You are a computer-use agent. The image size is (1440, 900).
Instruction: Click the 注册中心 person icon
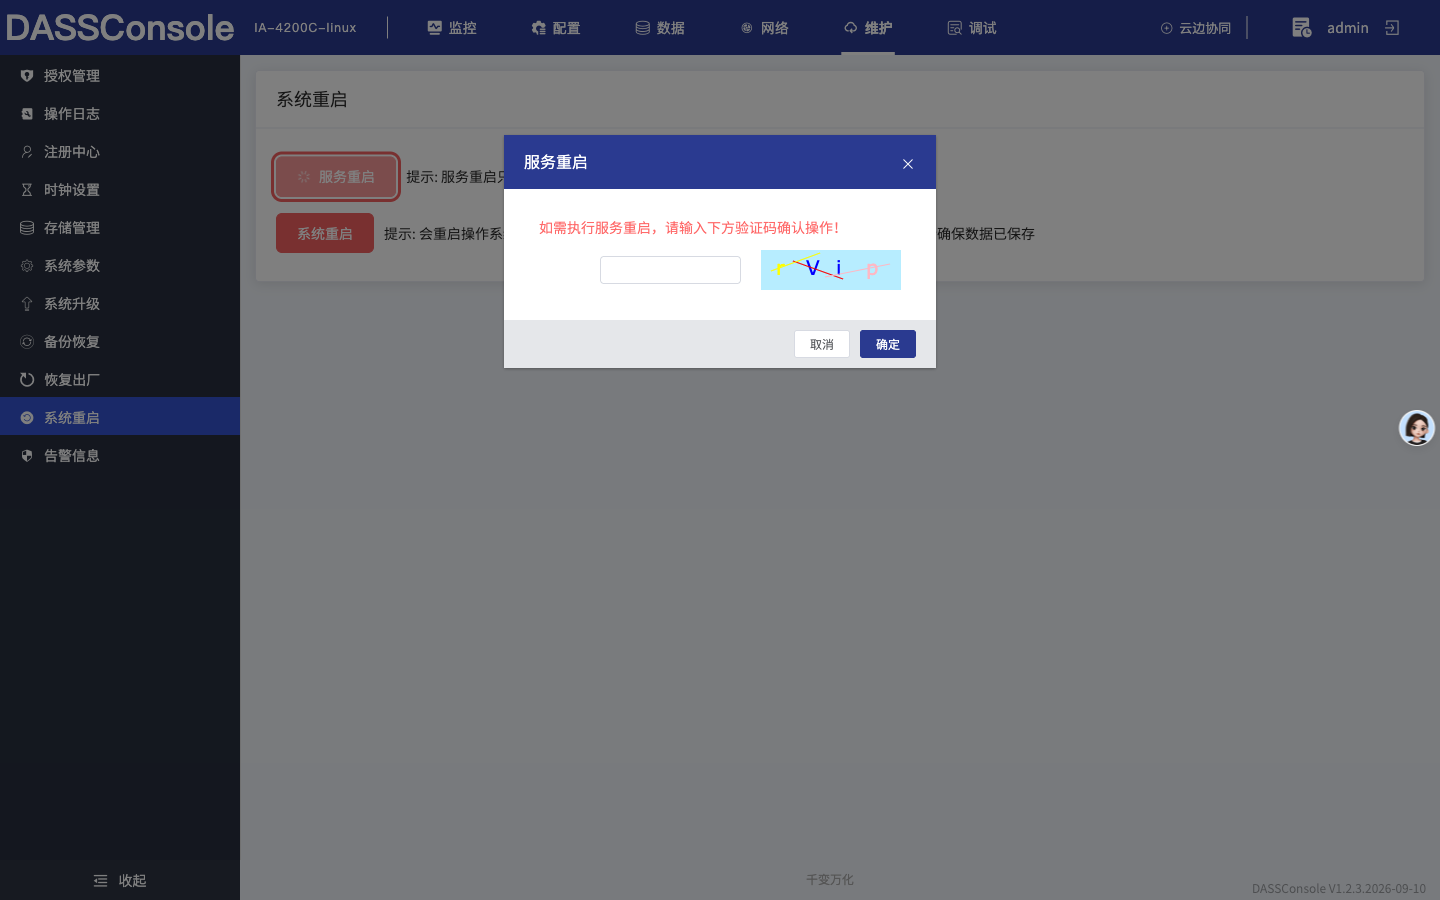point(27,152)
